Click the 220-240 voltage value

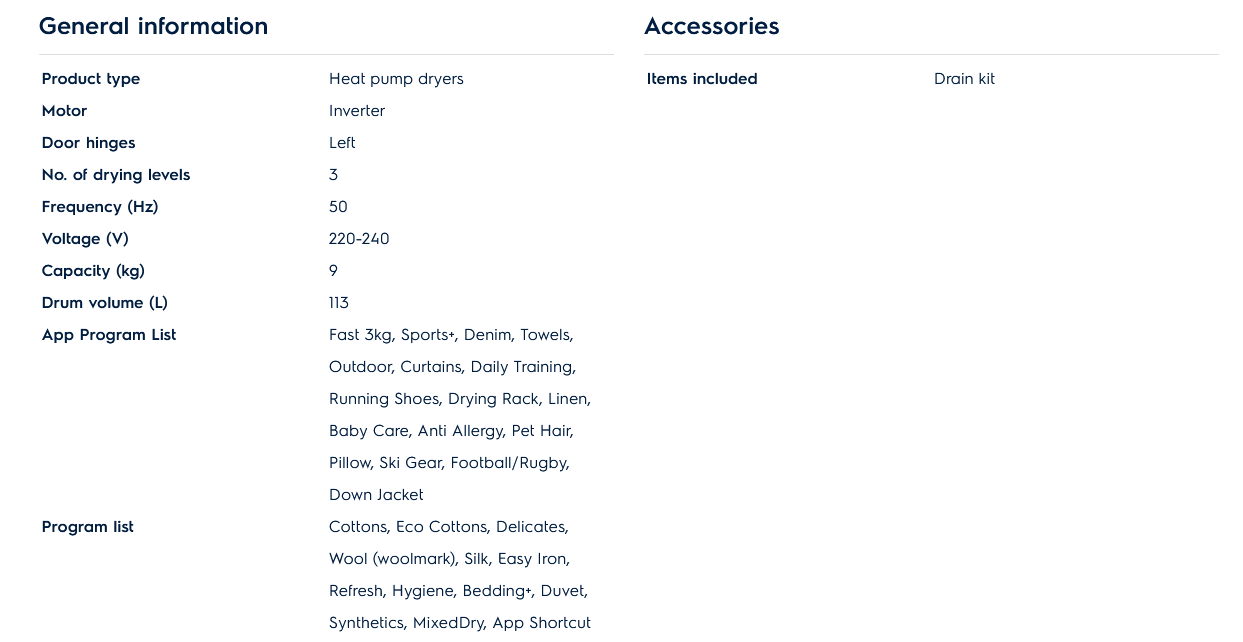[359, 239]
